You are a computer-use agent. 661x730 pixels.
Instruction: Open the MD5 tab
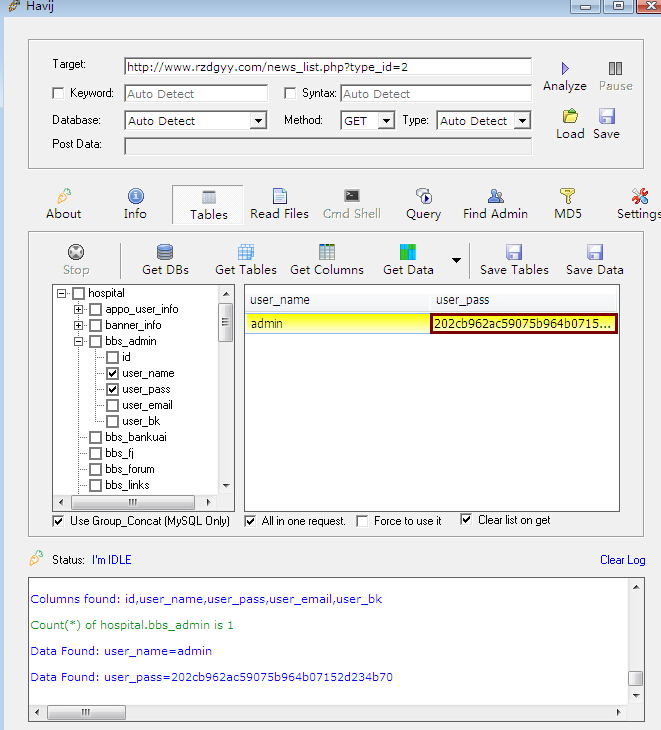(567, 204)
